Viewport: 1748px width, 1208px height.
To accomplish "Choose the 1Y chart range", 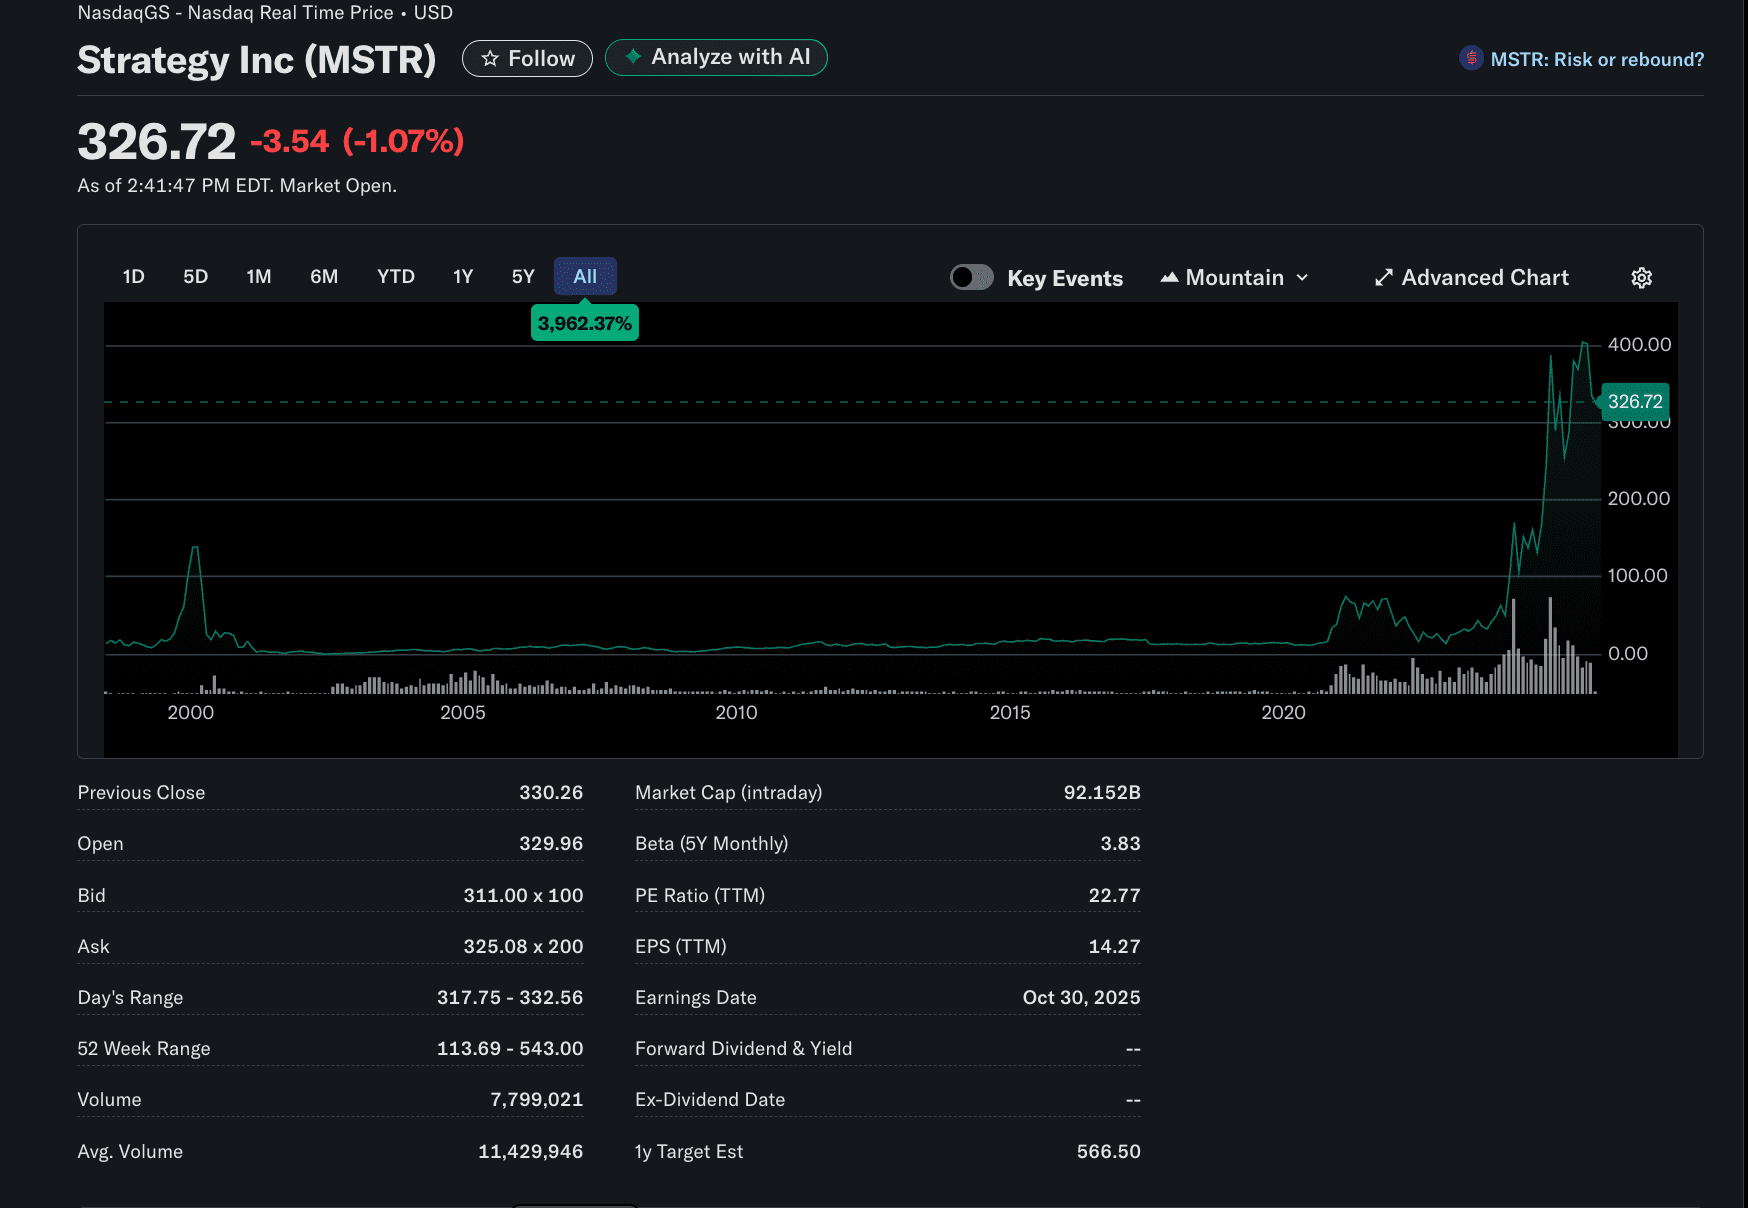I will click(463, 277).
